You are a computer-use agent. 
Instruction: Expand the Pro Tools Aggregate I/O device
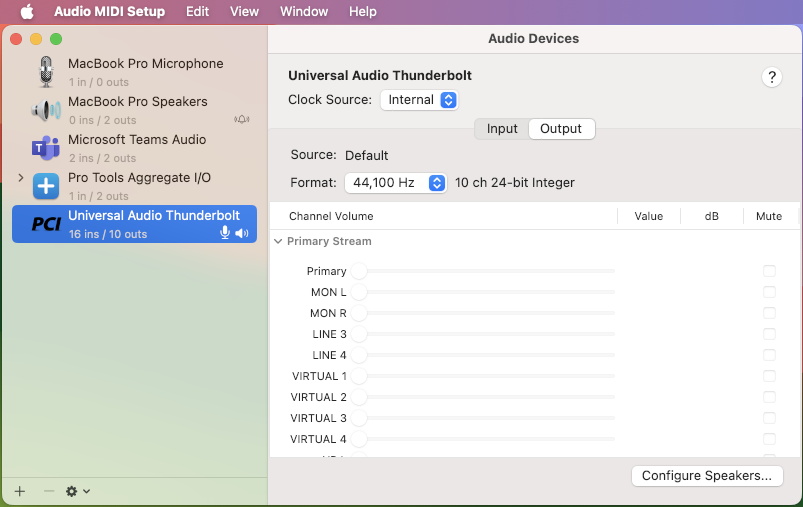coord(21,178)
